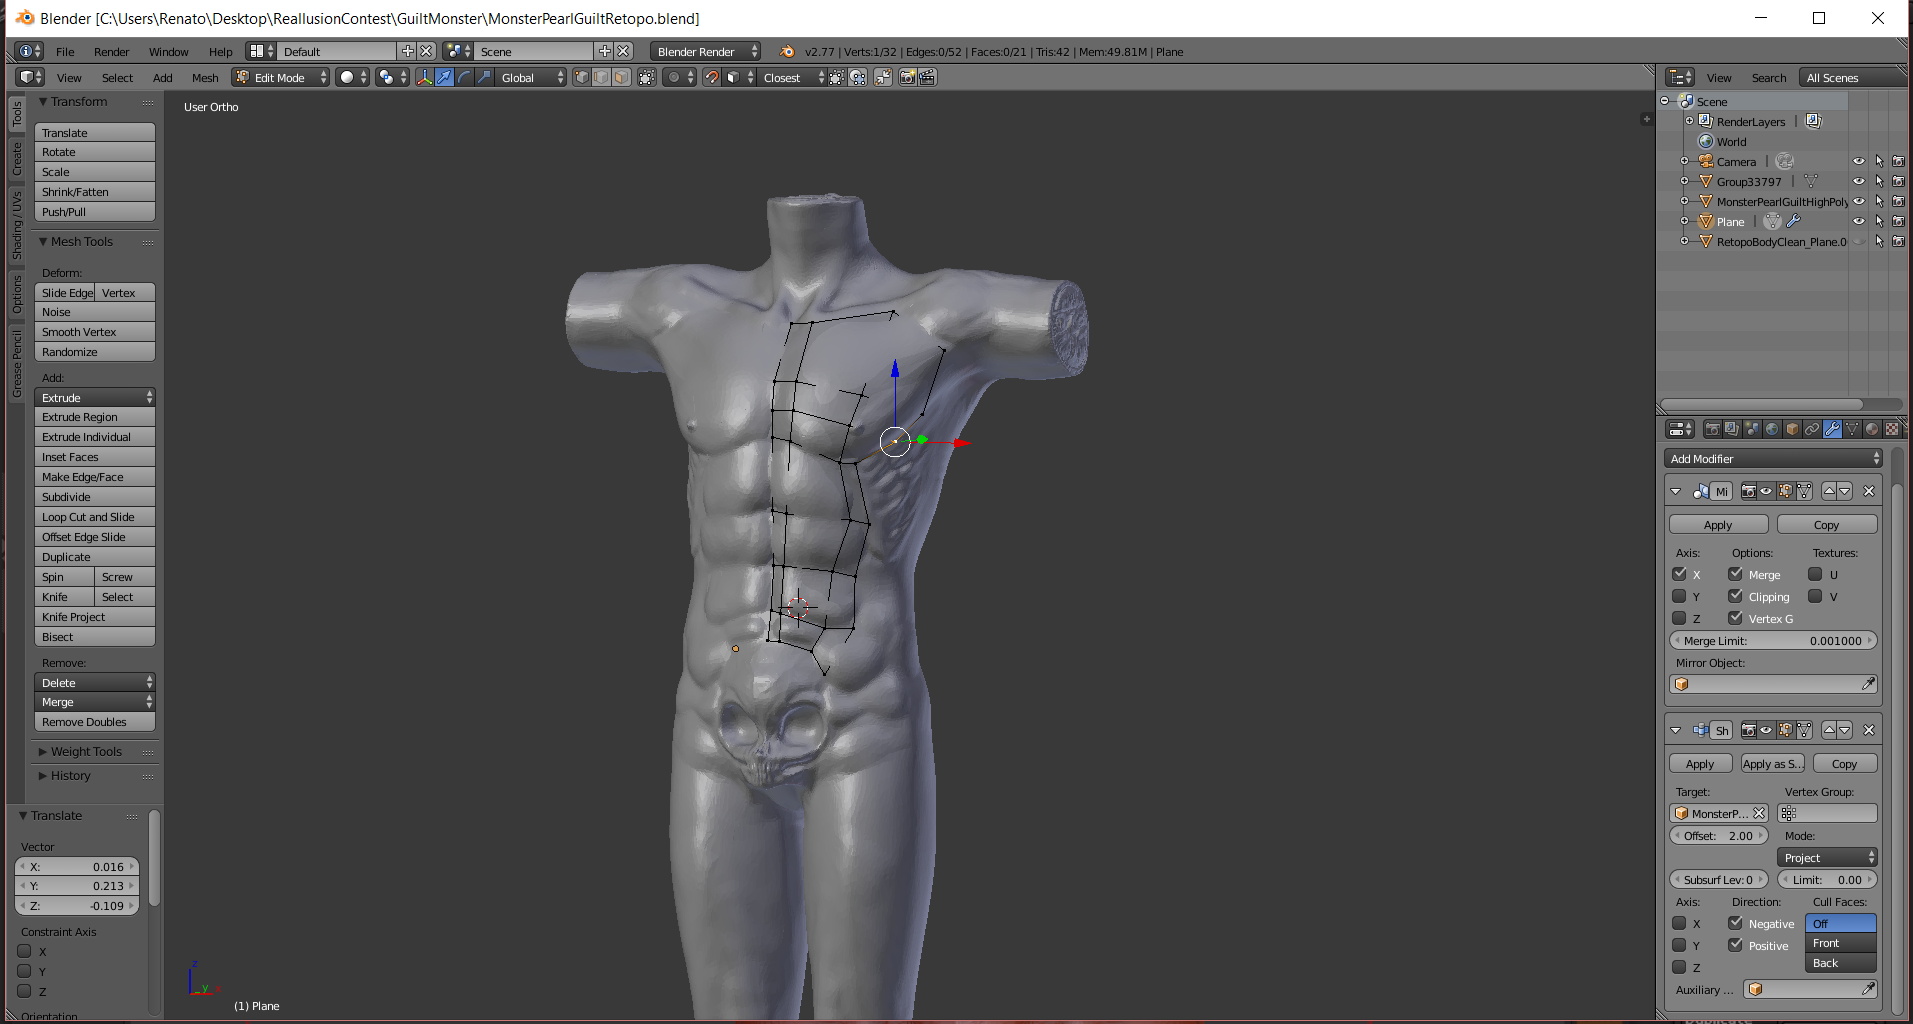Open the Mesh menu in 3D view header

pyautogui.click(x=205, y=77)
